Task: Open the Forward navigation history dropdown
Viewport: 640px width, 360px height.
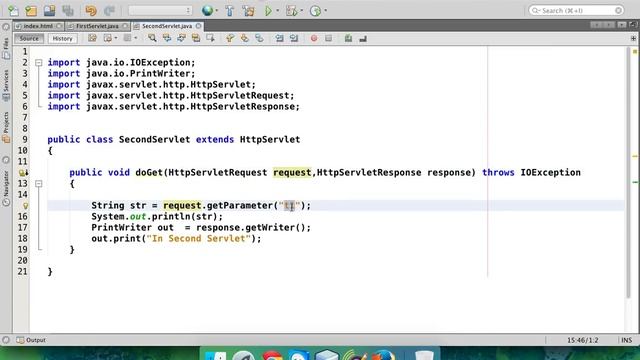Action: tap(136, 38)
